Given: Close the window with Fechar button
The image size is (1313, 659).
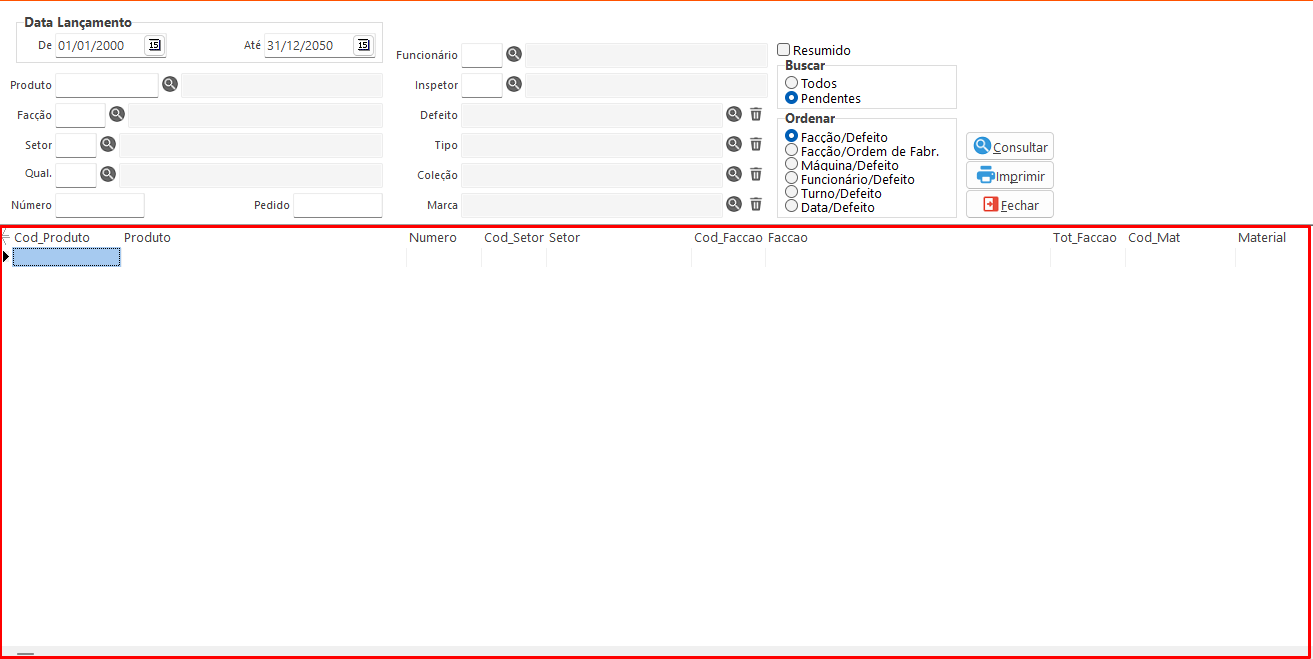Looking at the screenshot, I should pyautogui.click(x=1010, y=205).
